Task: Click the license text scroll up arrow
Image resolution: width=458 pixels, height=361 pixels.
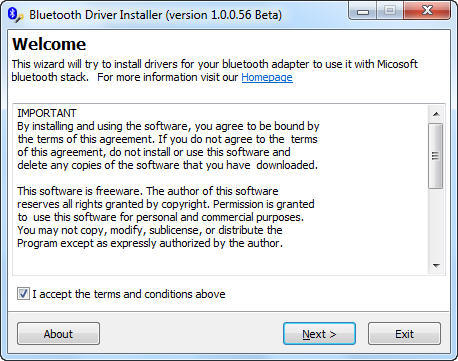Action: click(436, 114)
